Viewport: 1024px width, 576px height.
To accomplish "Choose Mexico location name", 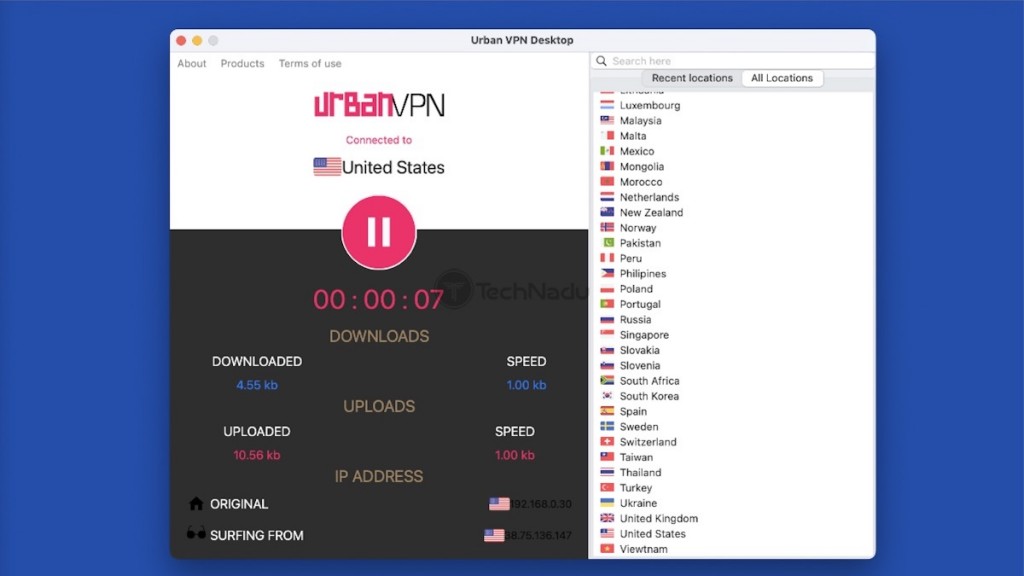I will click(x=637, y=151).
